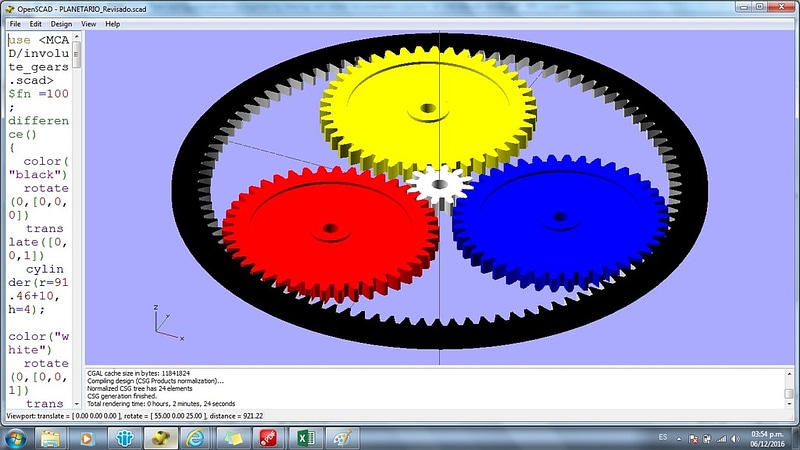Click the ES language indicator
This screenshot has width=800, height=450.
tap(662, 437)
